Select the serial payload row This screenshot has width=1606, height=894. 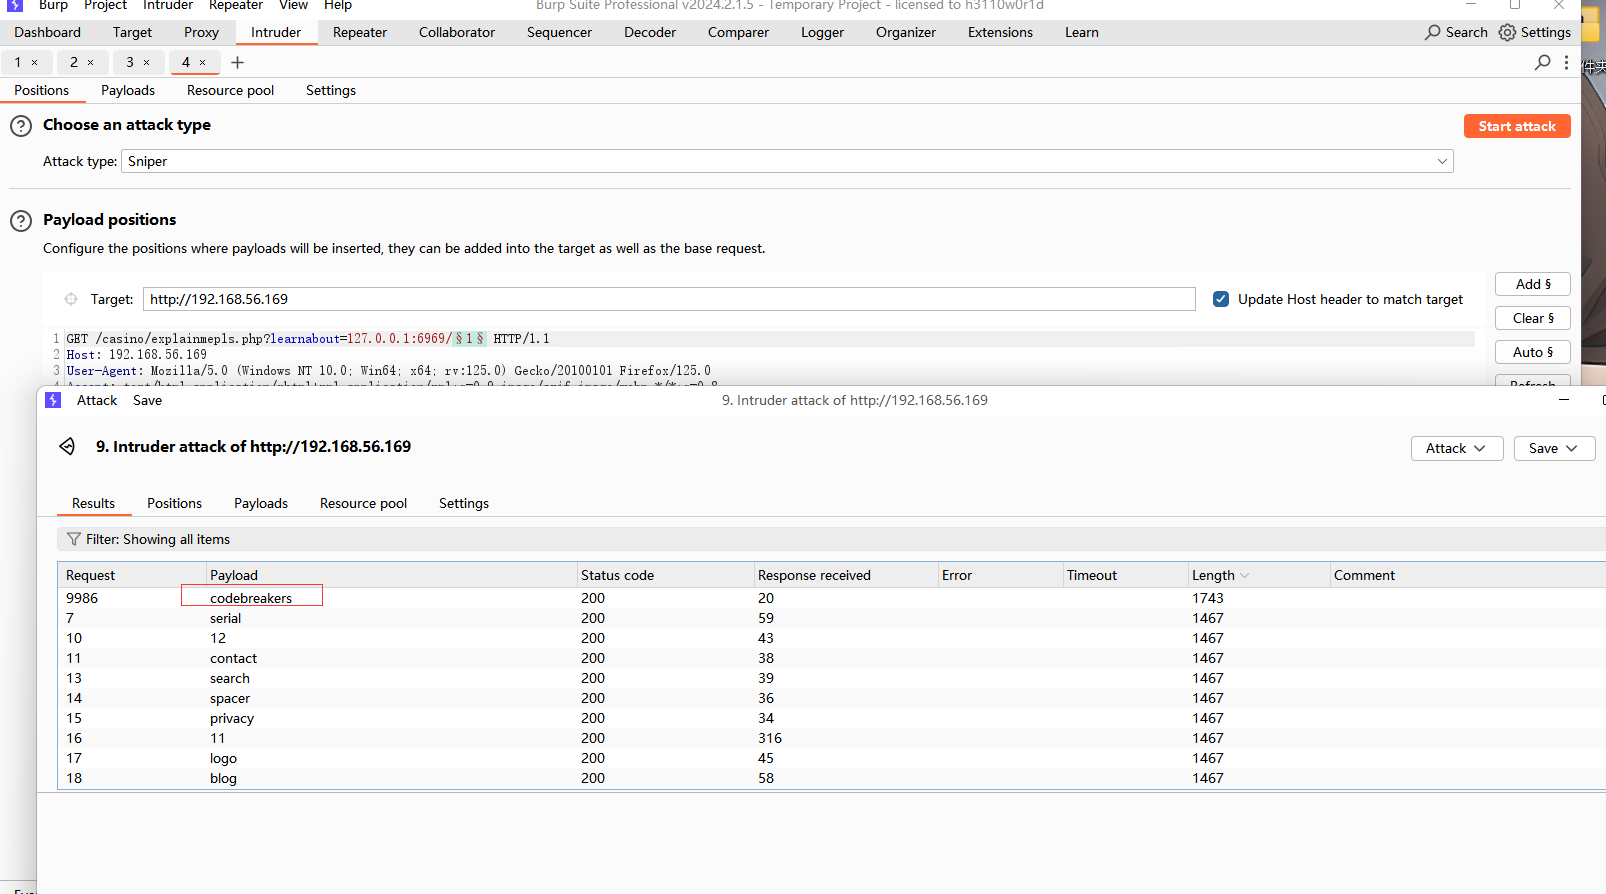pos(830,618)
